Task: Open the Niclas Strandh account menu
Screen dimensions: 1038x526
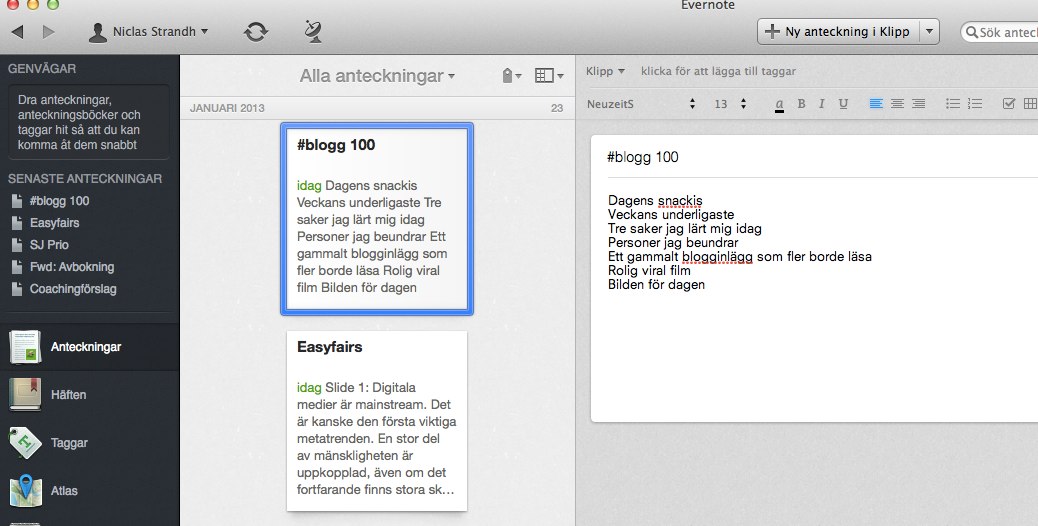Action: (148, 32)
